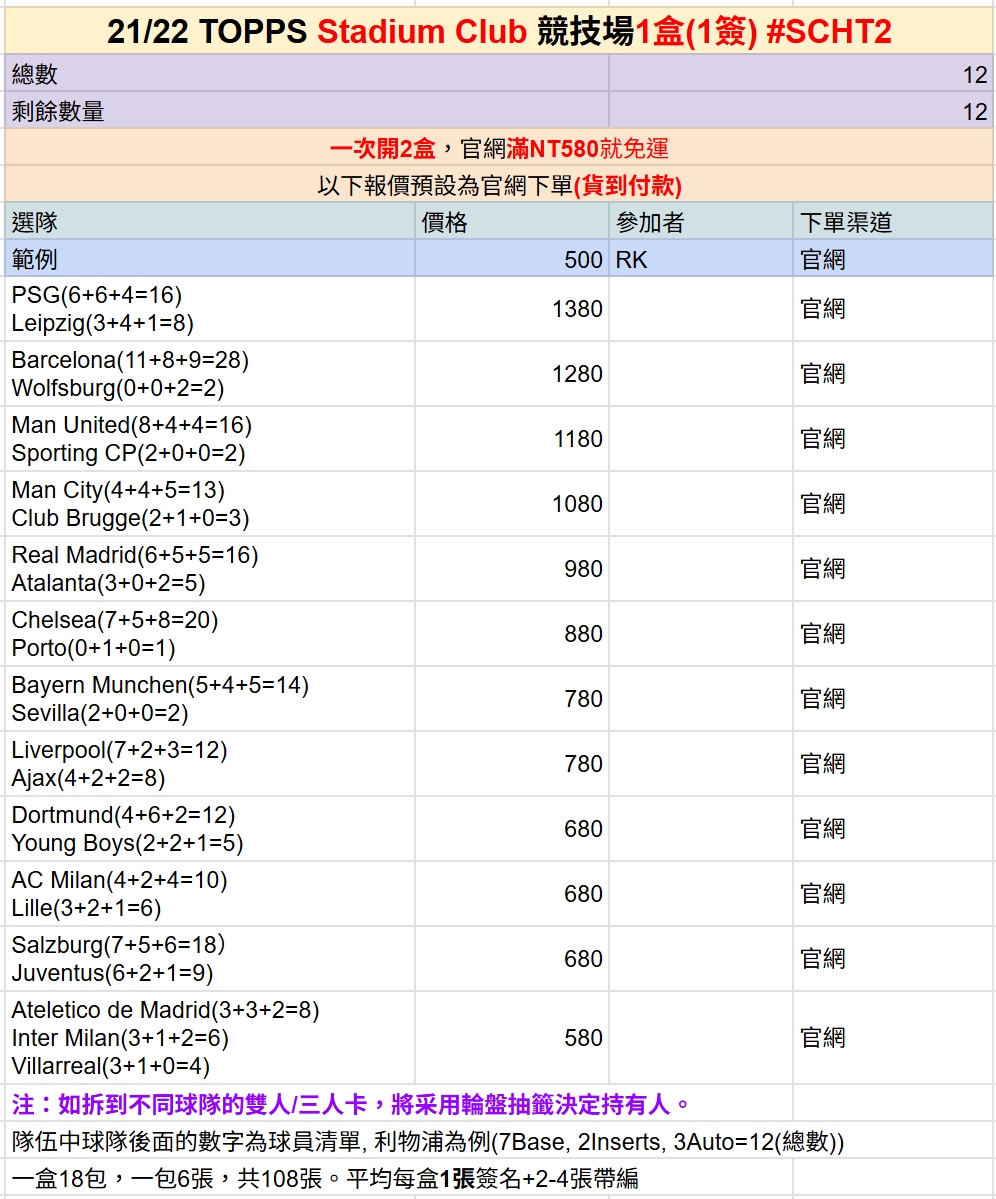Click the '剩餘數量' label cell
This screenshot has width=996, height=1199.
pos(307,111)
